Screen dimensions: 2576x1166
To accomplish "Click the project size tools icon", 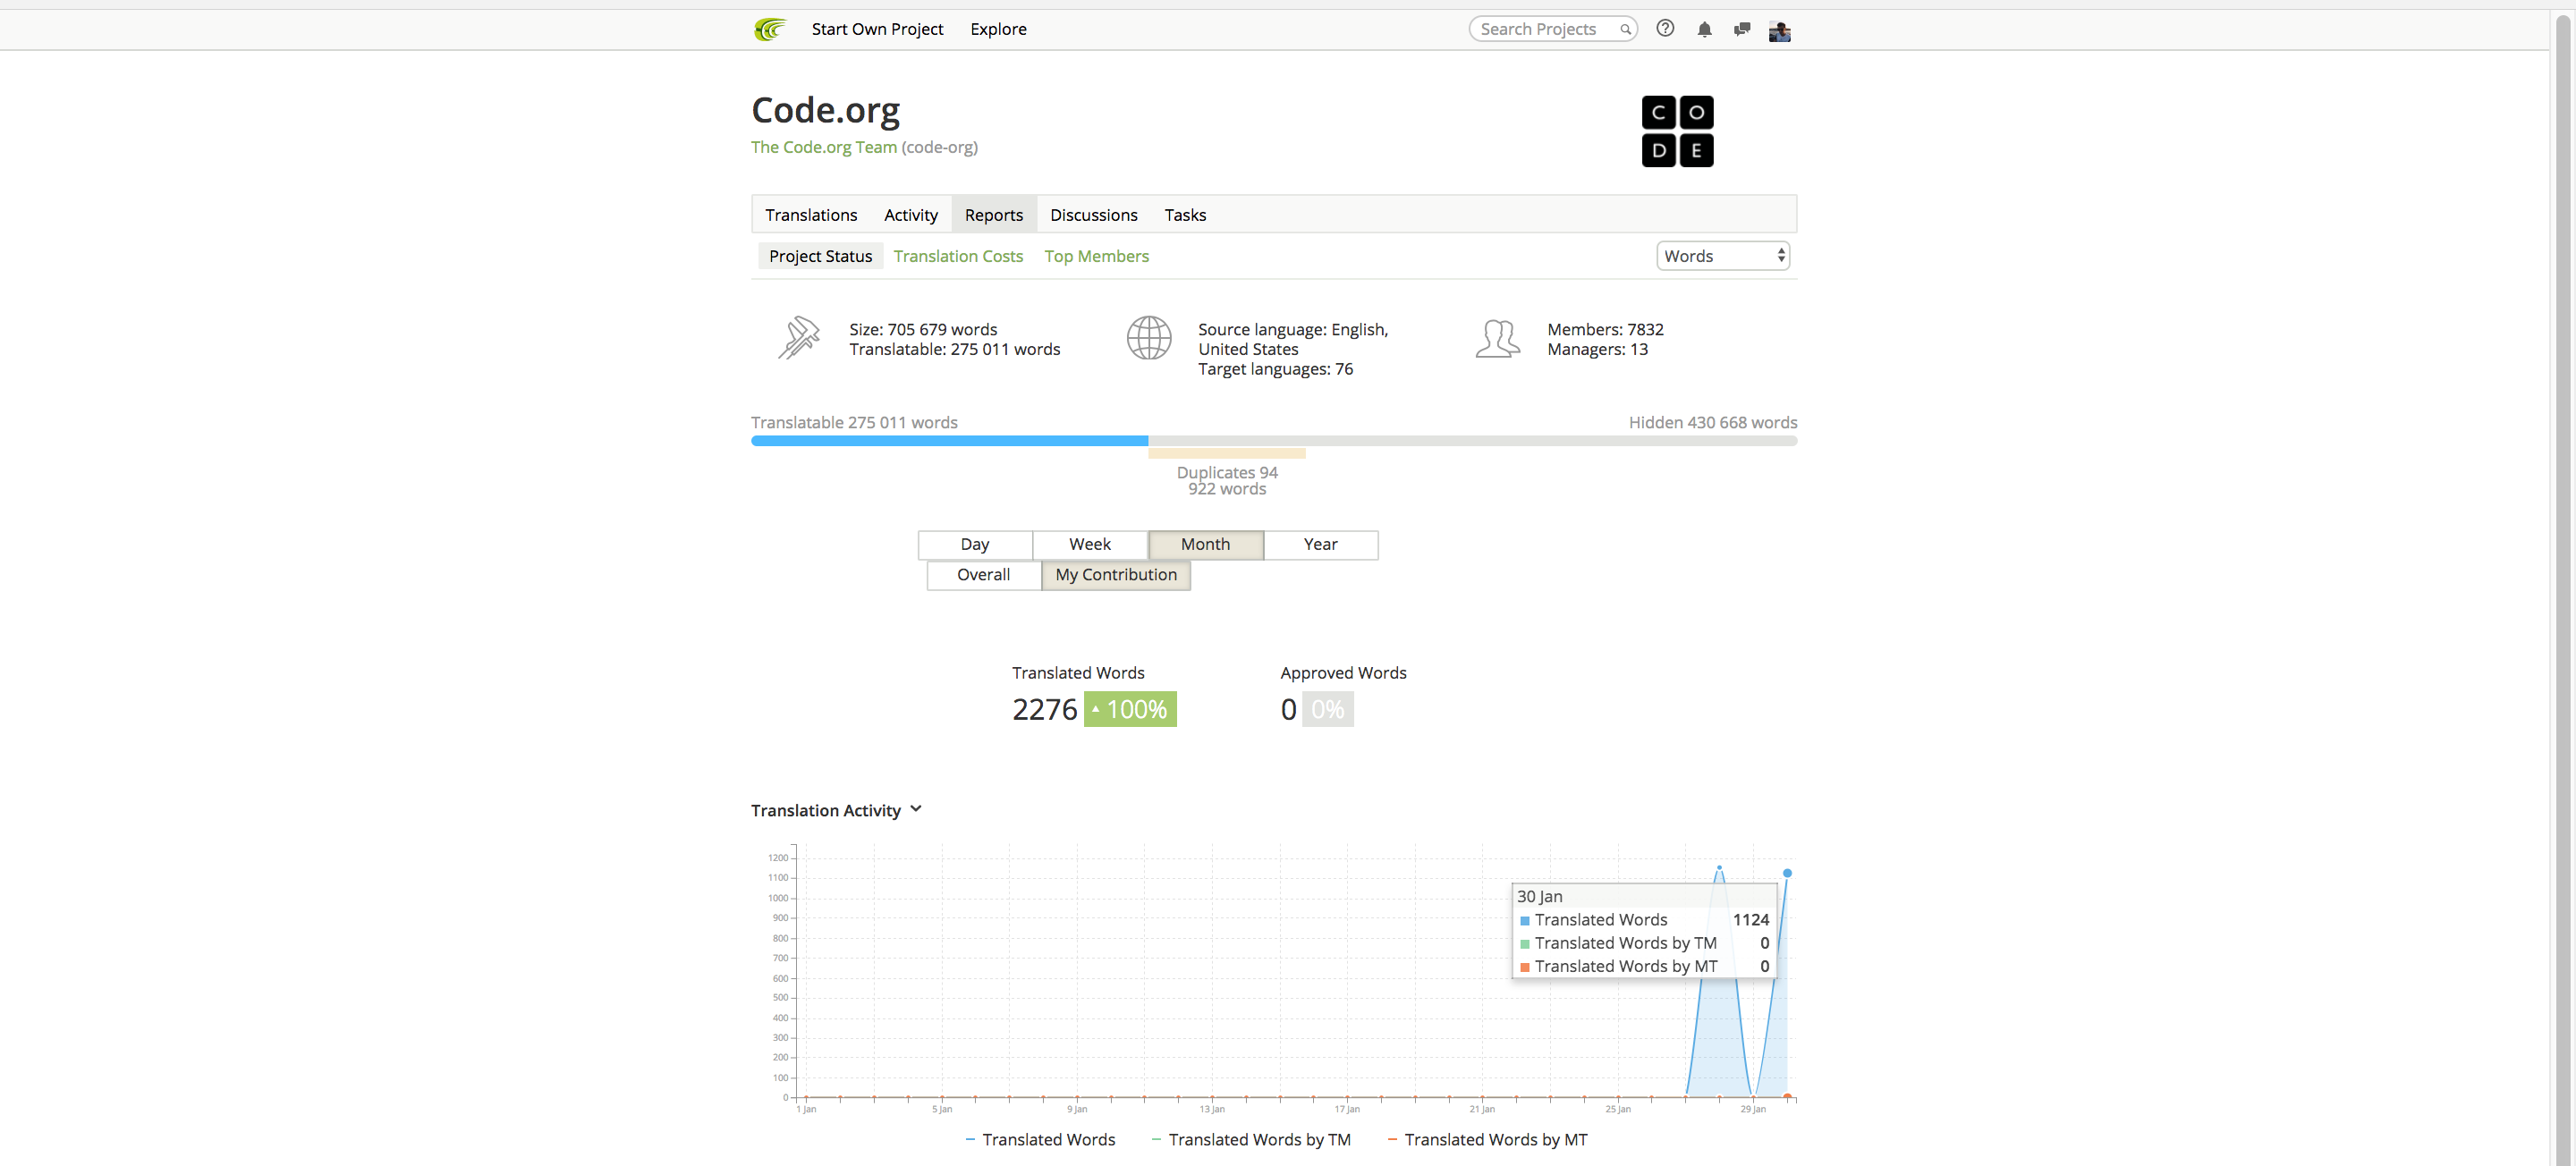I will pyautogui.click(x=798, y=338).
